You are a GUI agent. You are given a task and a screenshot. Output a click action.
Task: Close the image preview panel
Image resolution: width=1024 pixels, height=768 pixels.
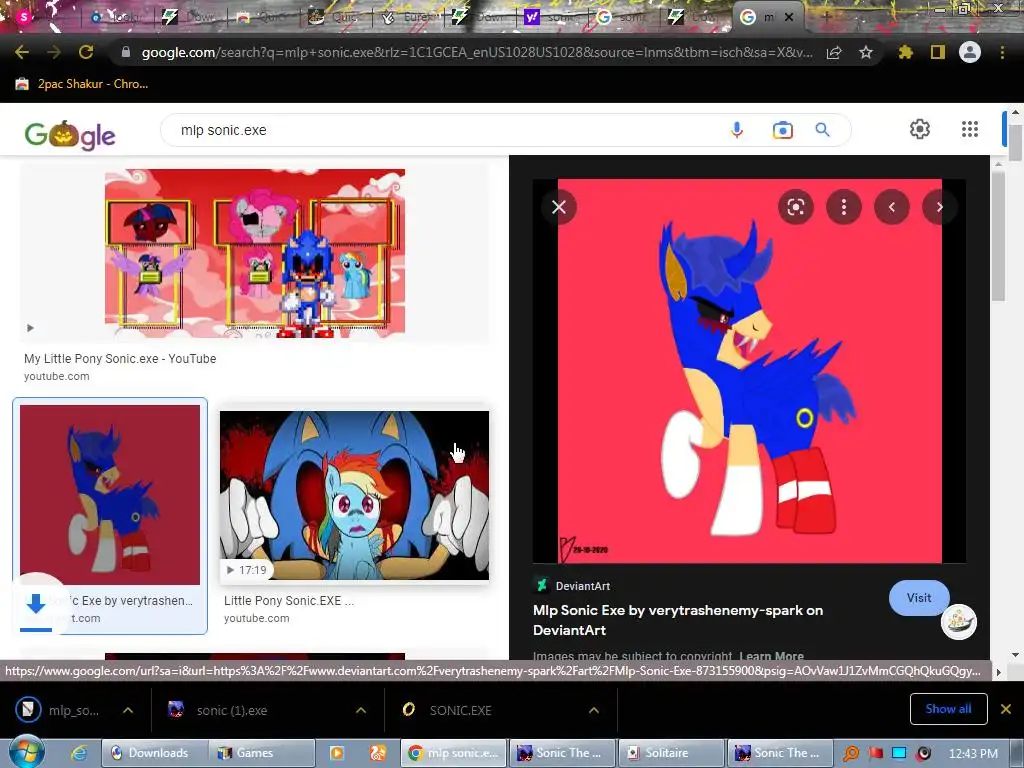pyautogui.click(x=559, y=207)
